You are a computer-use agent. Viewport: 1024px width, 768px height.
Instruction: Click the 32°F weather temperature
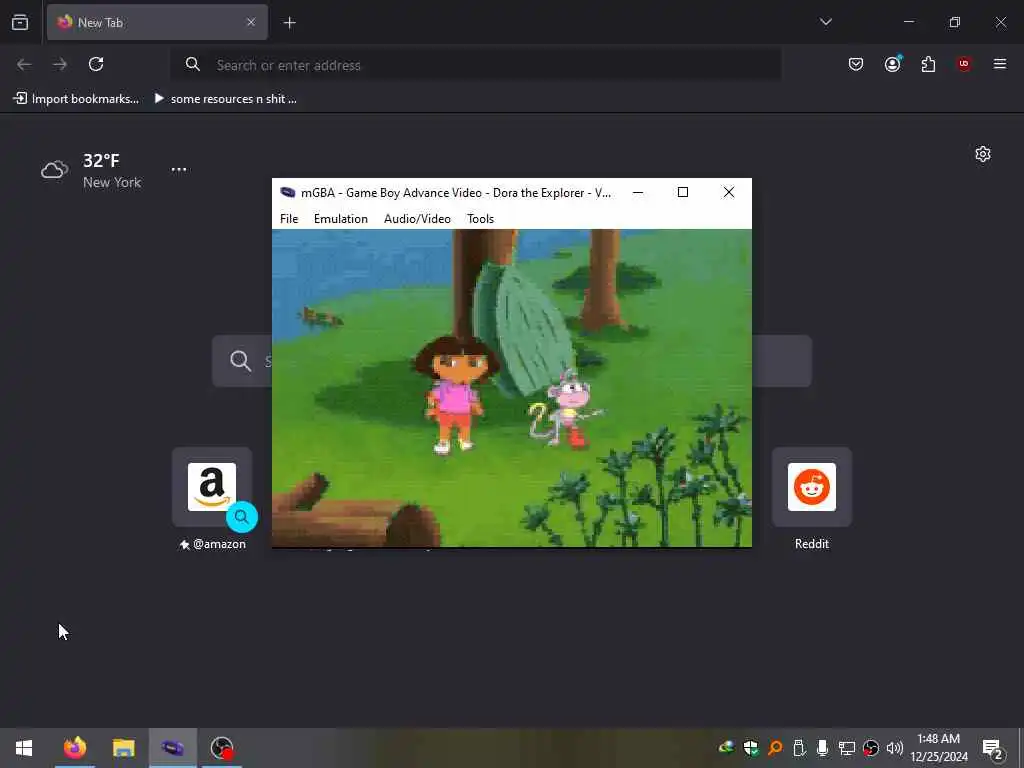(x=101, y=161)
